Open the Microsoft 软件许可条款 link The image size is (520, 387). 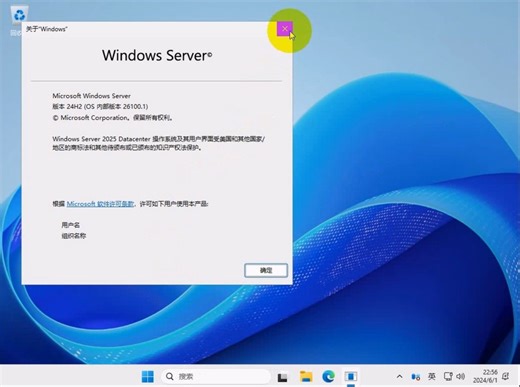(x=100, y=204)
